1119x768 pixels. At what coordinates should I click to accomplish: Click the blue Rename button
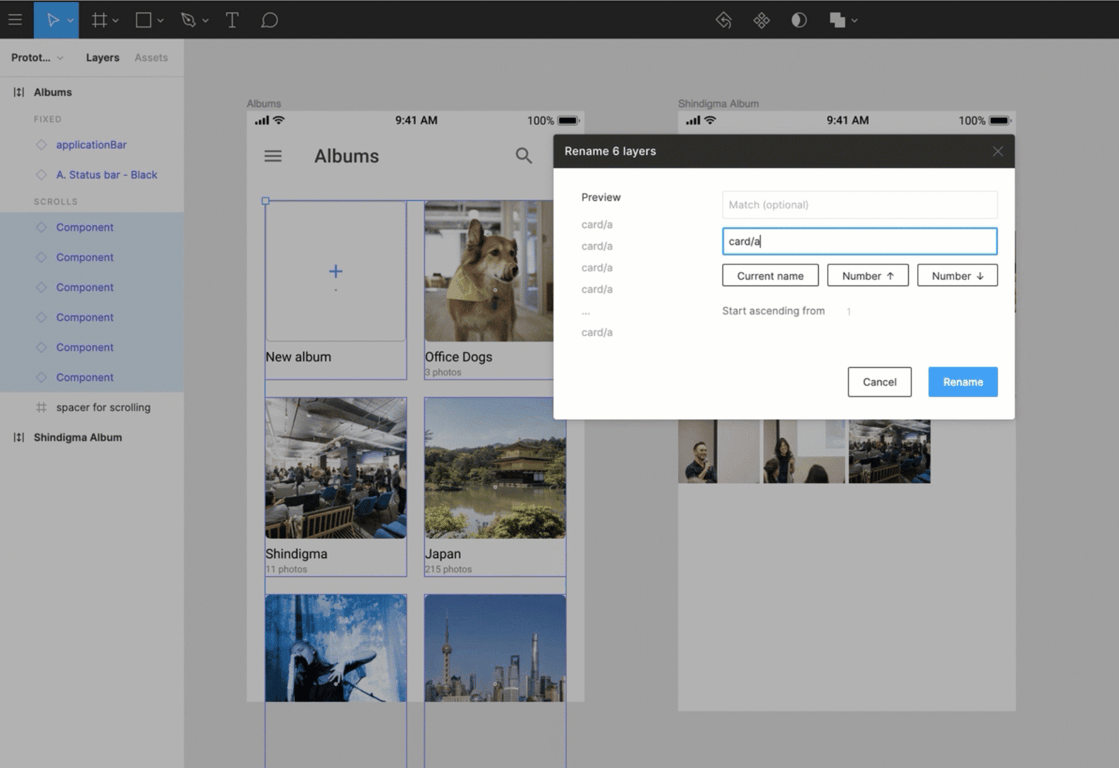point(962,382)
